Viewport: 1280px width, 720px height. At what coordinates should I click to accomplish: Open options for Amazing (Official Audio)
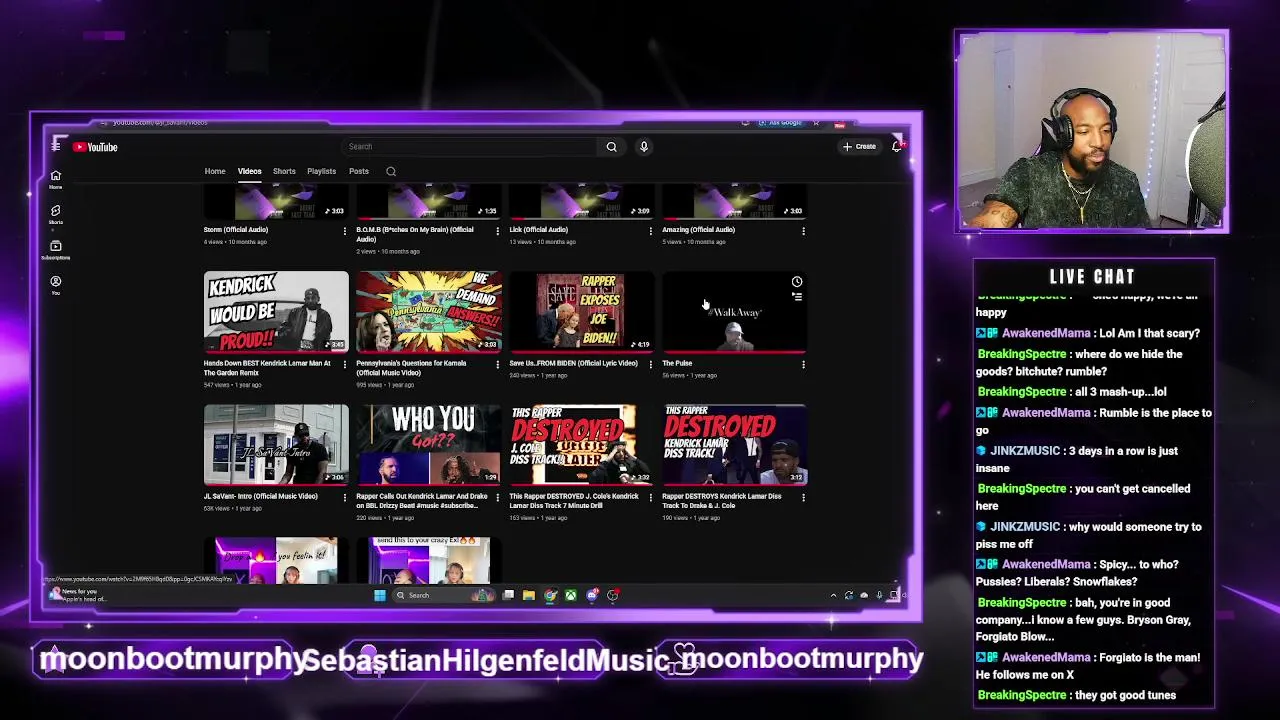coord(803,231)
